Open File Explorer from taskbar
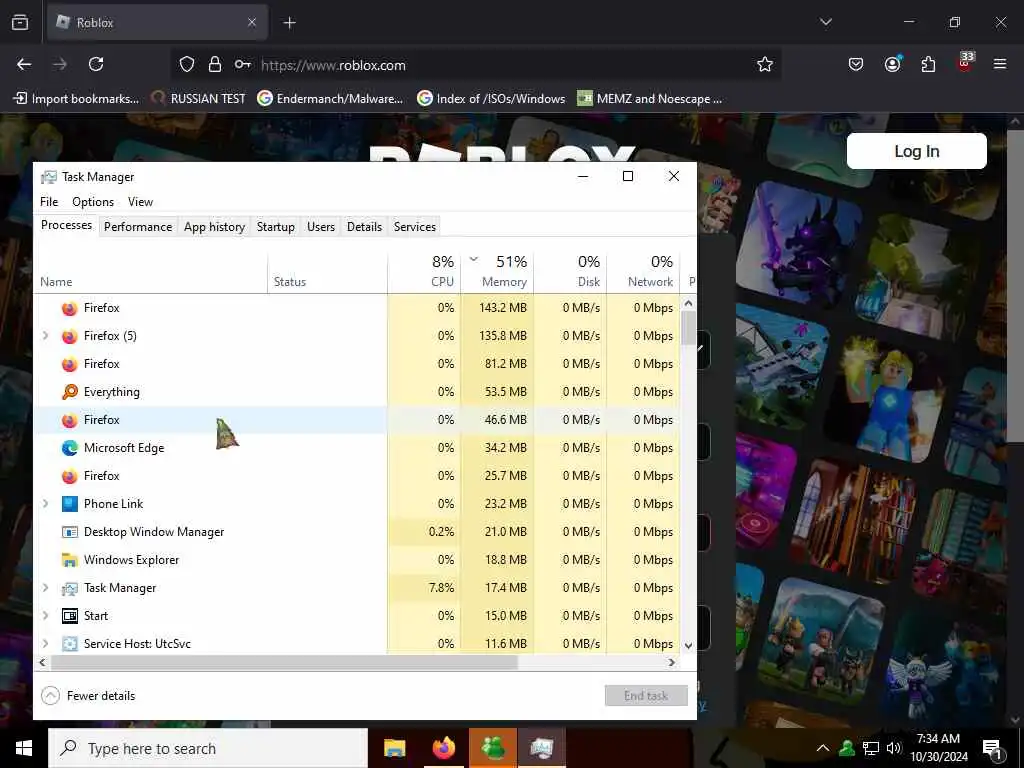Image resolution: width=1024 pixels, height=768 pixels. tap(394, 748)
